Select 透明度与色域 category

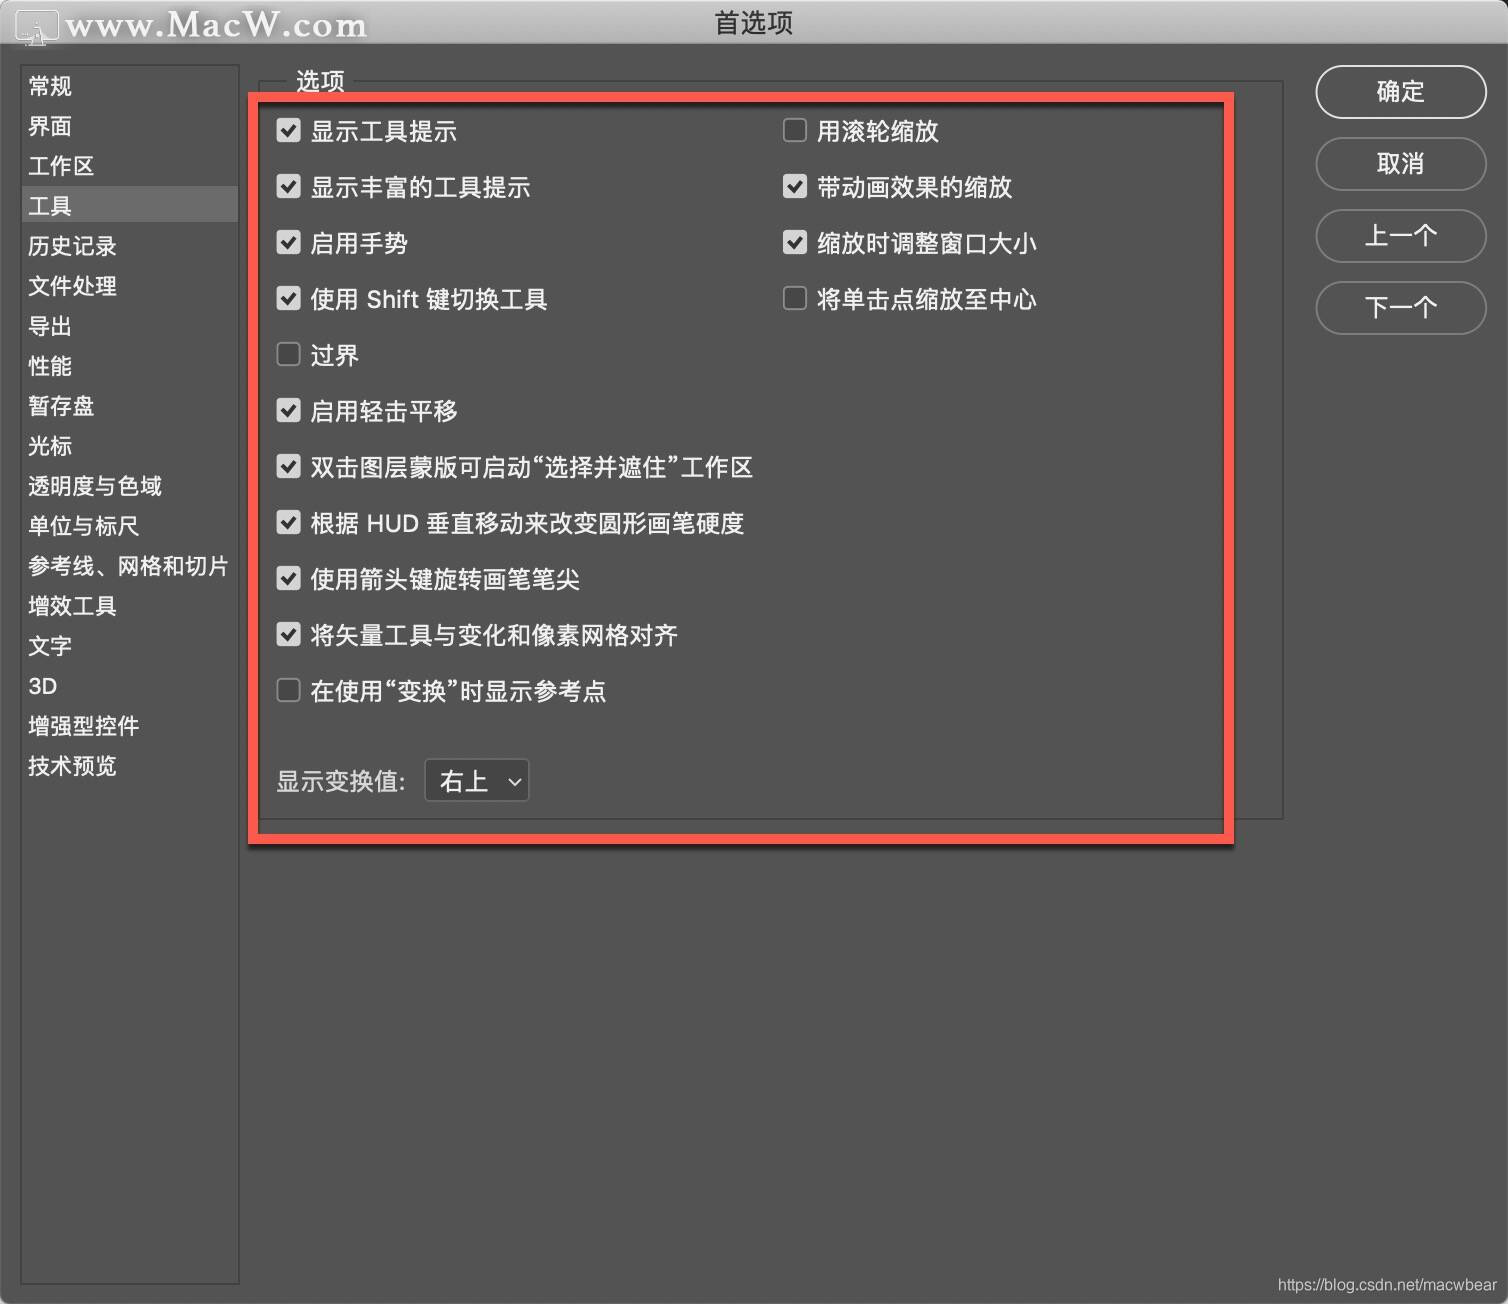click(130, 486)
